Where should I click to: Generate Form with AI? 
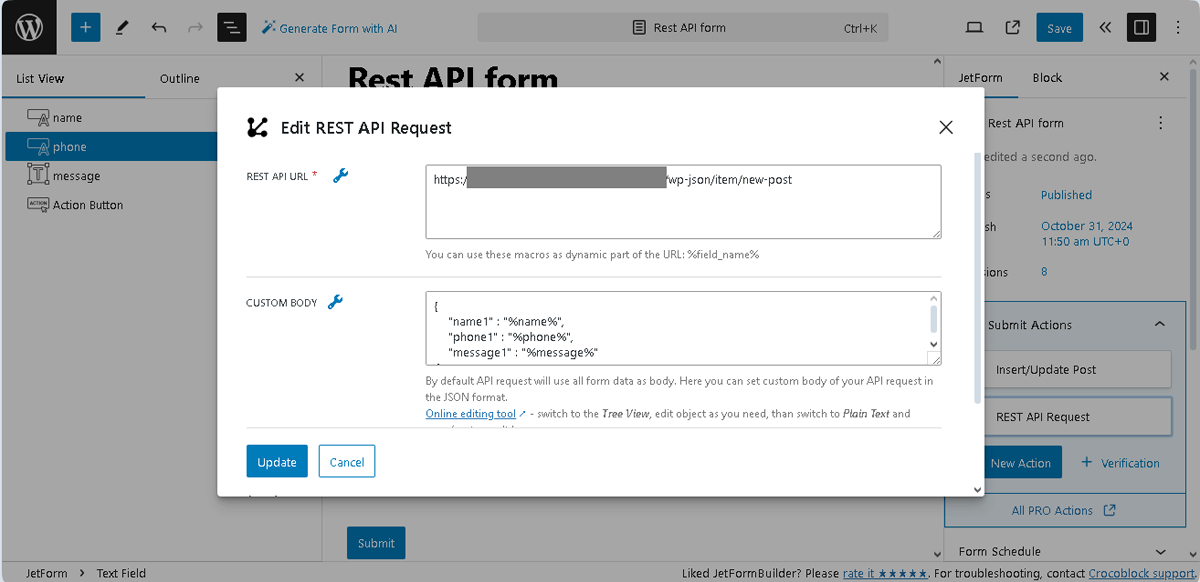329,28
